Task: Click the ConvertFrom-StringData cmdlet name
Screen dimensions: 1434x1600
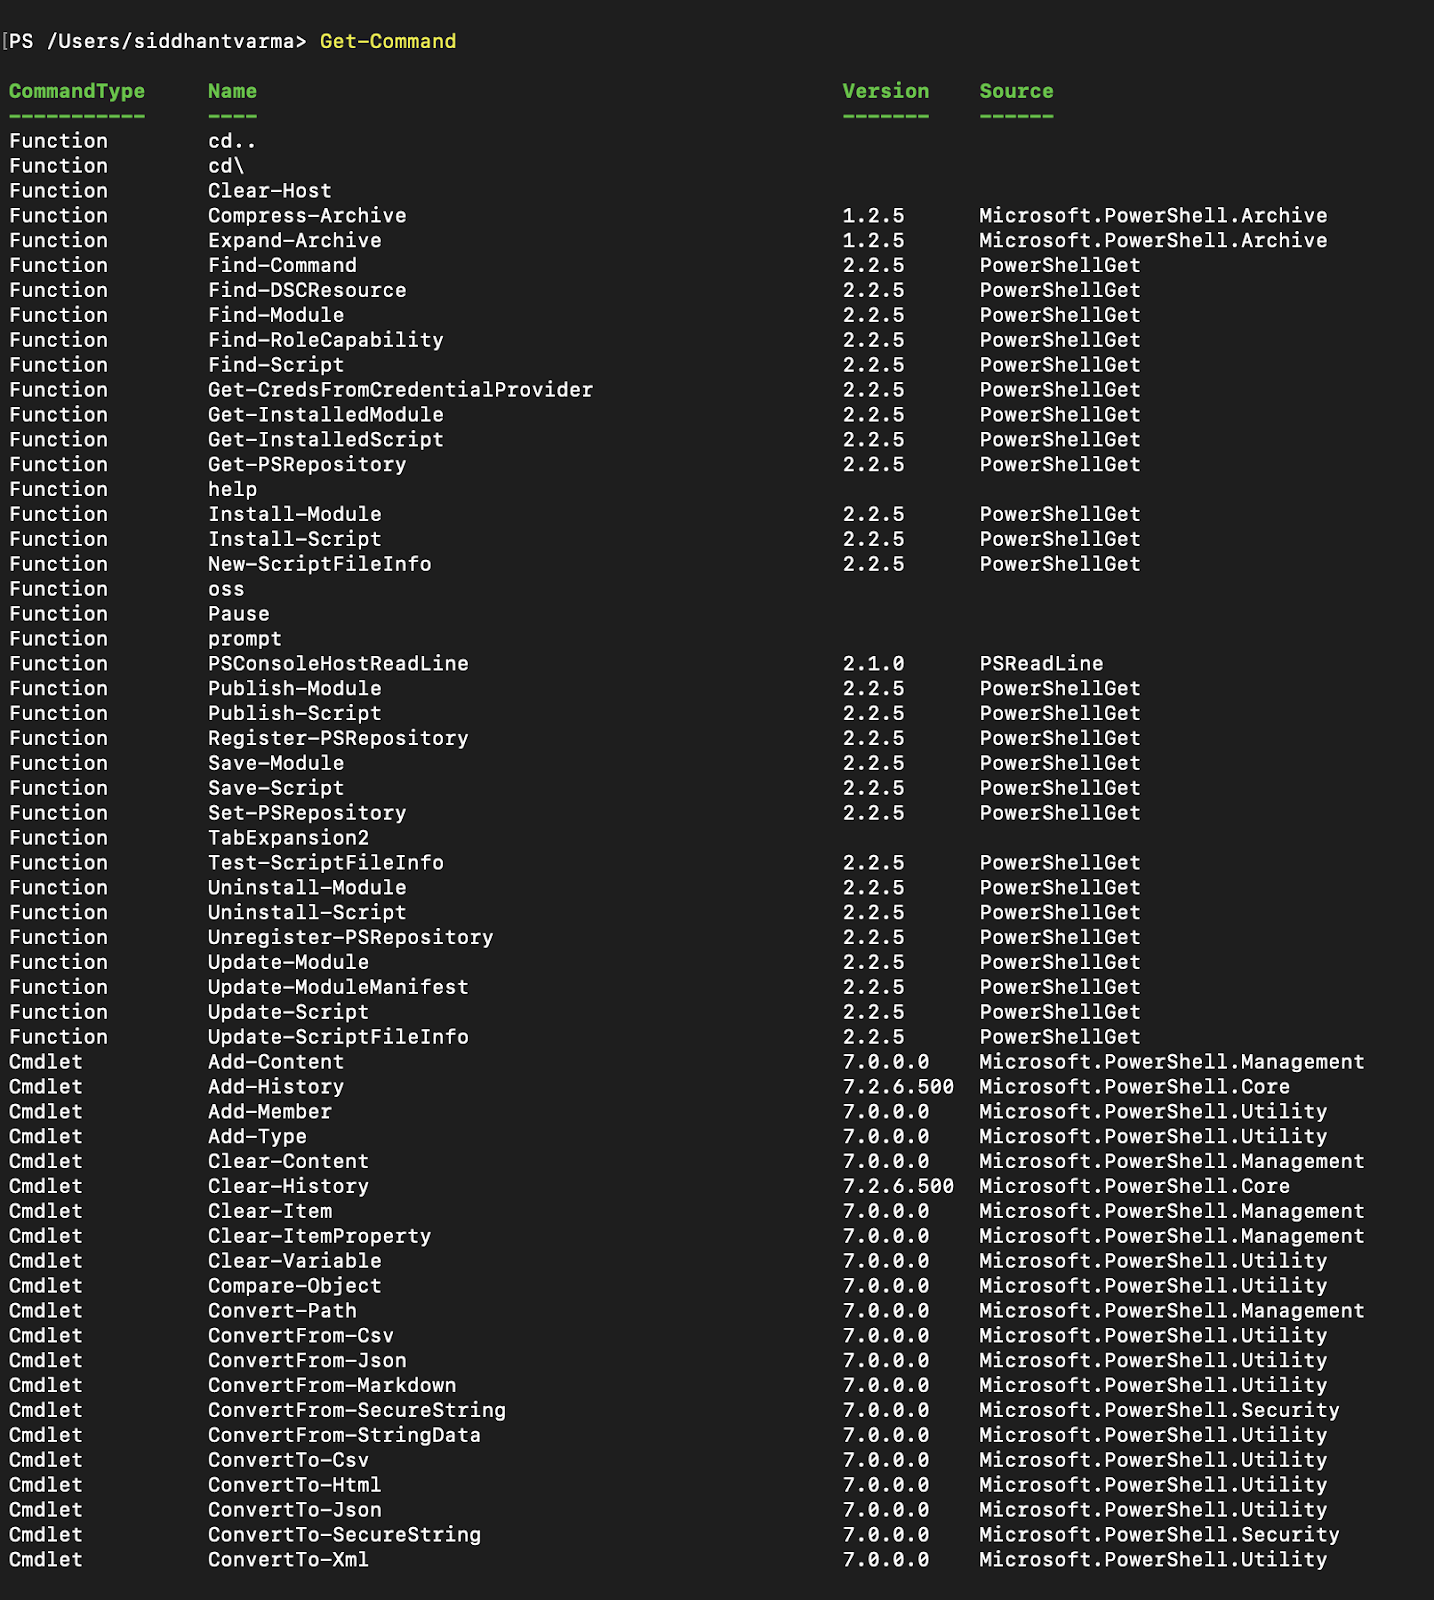Action: click(345, 1436)
